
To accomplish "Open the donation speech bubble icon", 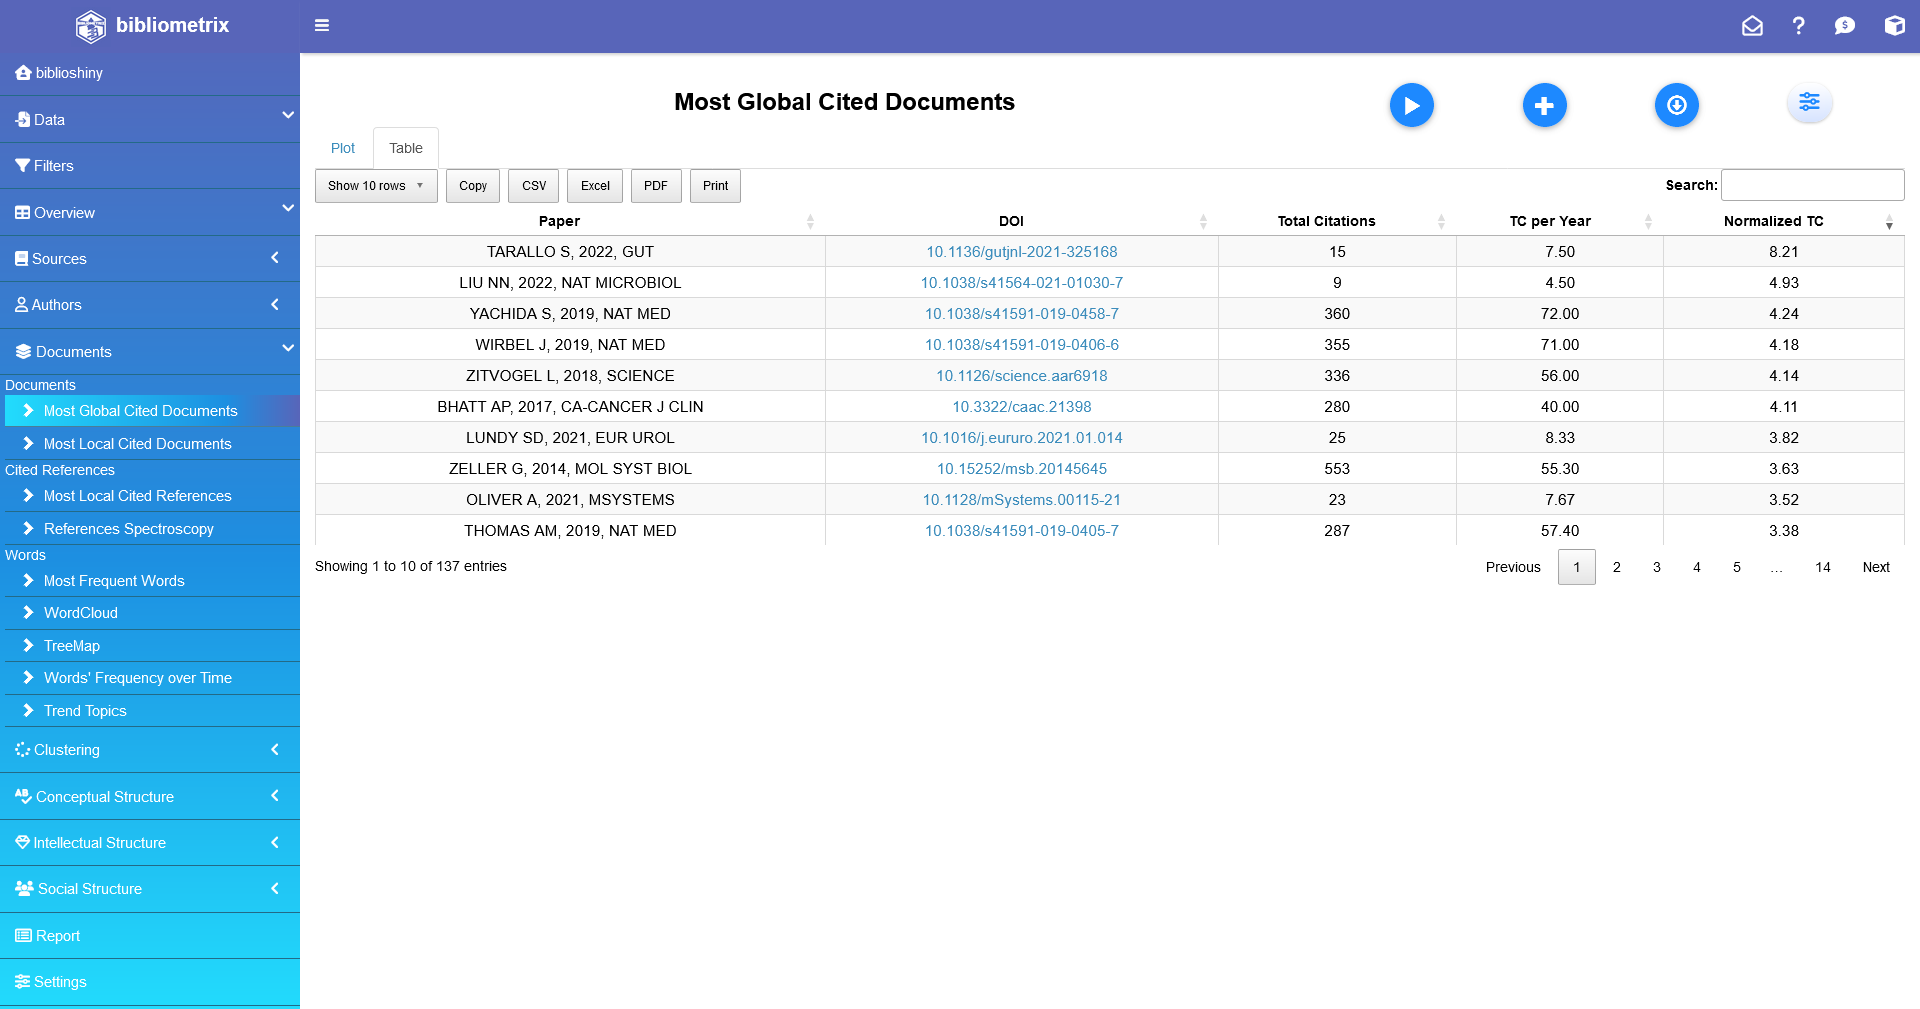I will point(1845,26).
